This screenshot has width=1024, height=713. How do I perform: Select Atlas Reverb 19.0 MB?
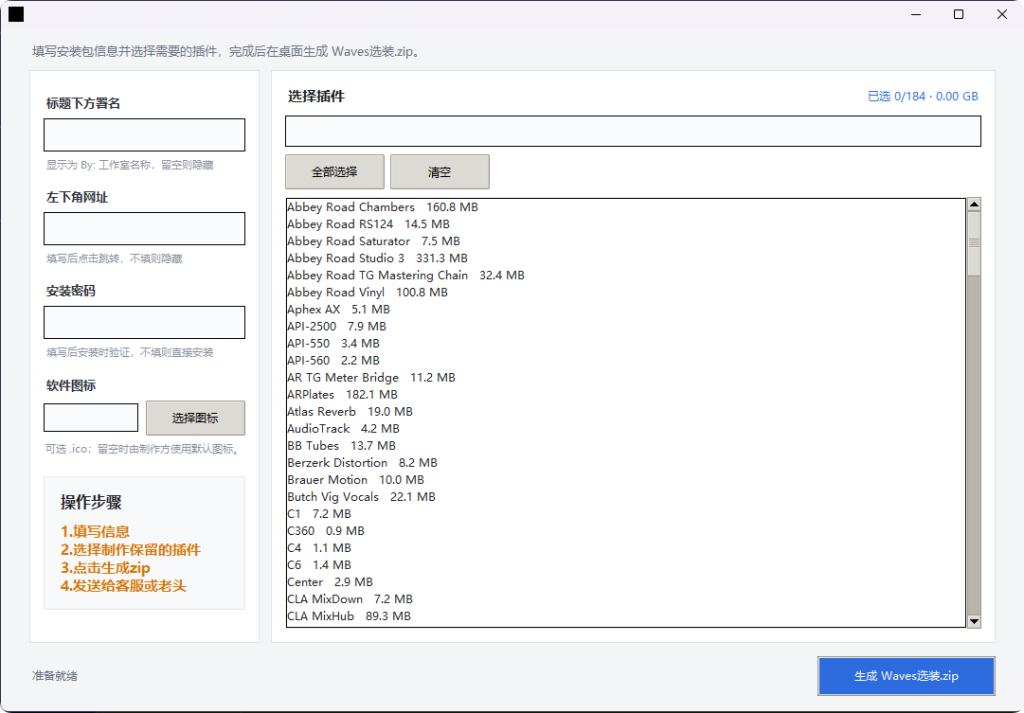coord(626,411)
